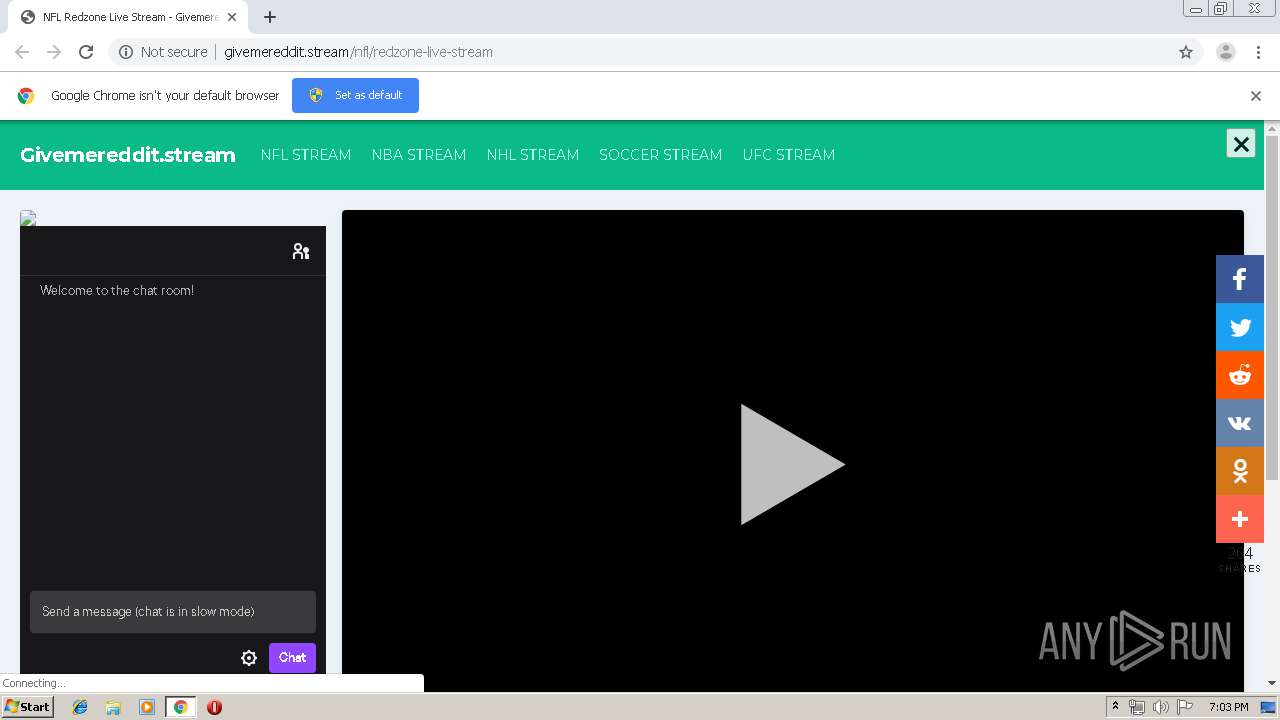The image size is (1280, 720).
Task: Close the NFL Redzone Live Stream tab
Action: [x=232, y=17]
